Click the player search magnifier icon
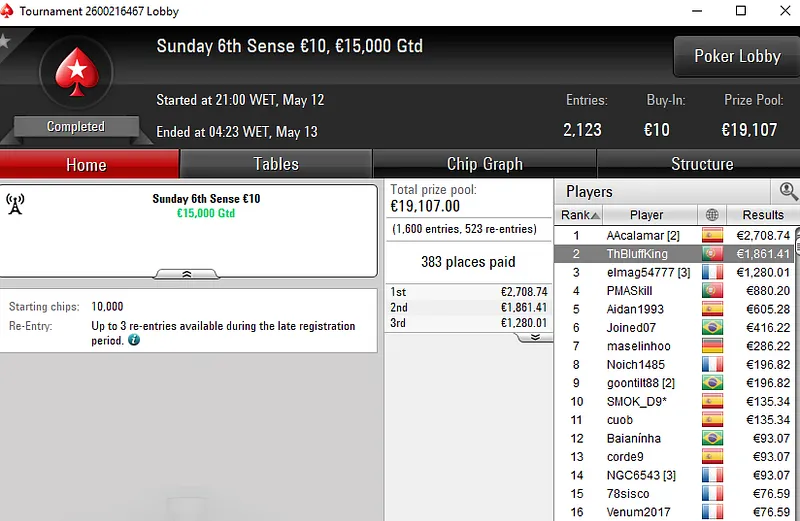 [x=789, y=190]
